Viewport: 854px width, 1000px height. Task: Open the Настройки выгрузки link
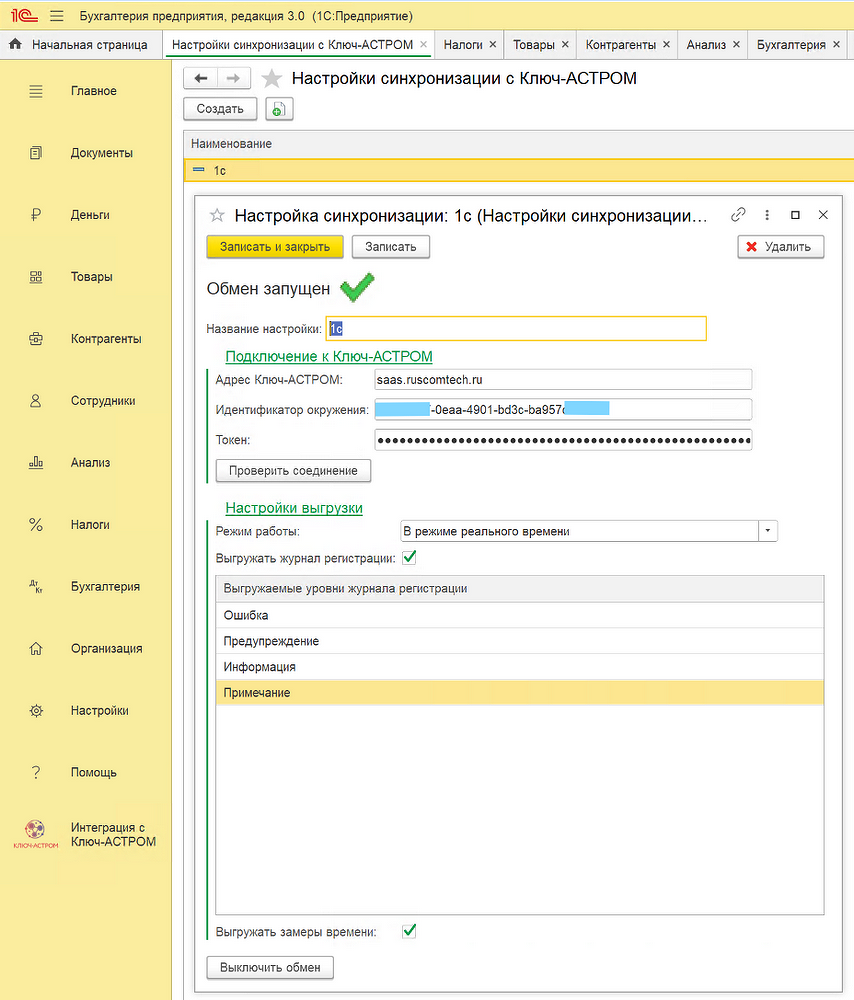(x=294, y=508)
